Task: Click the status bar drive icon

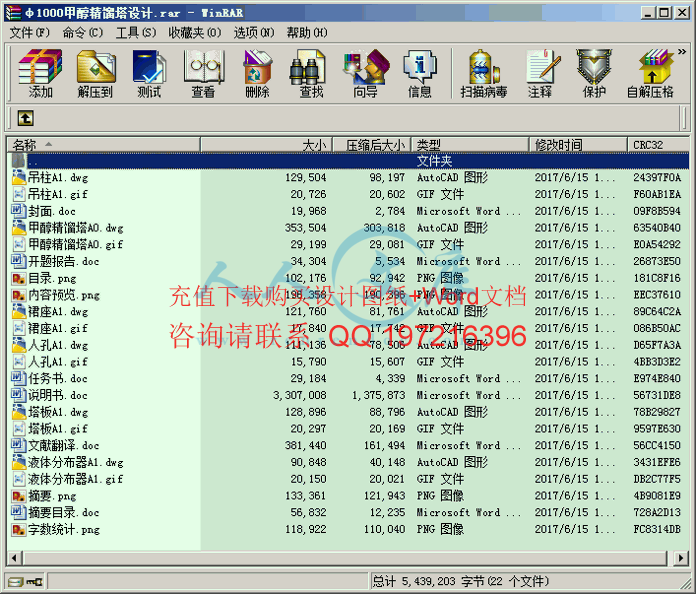Action: (16, 581)
